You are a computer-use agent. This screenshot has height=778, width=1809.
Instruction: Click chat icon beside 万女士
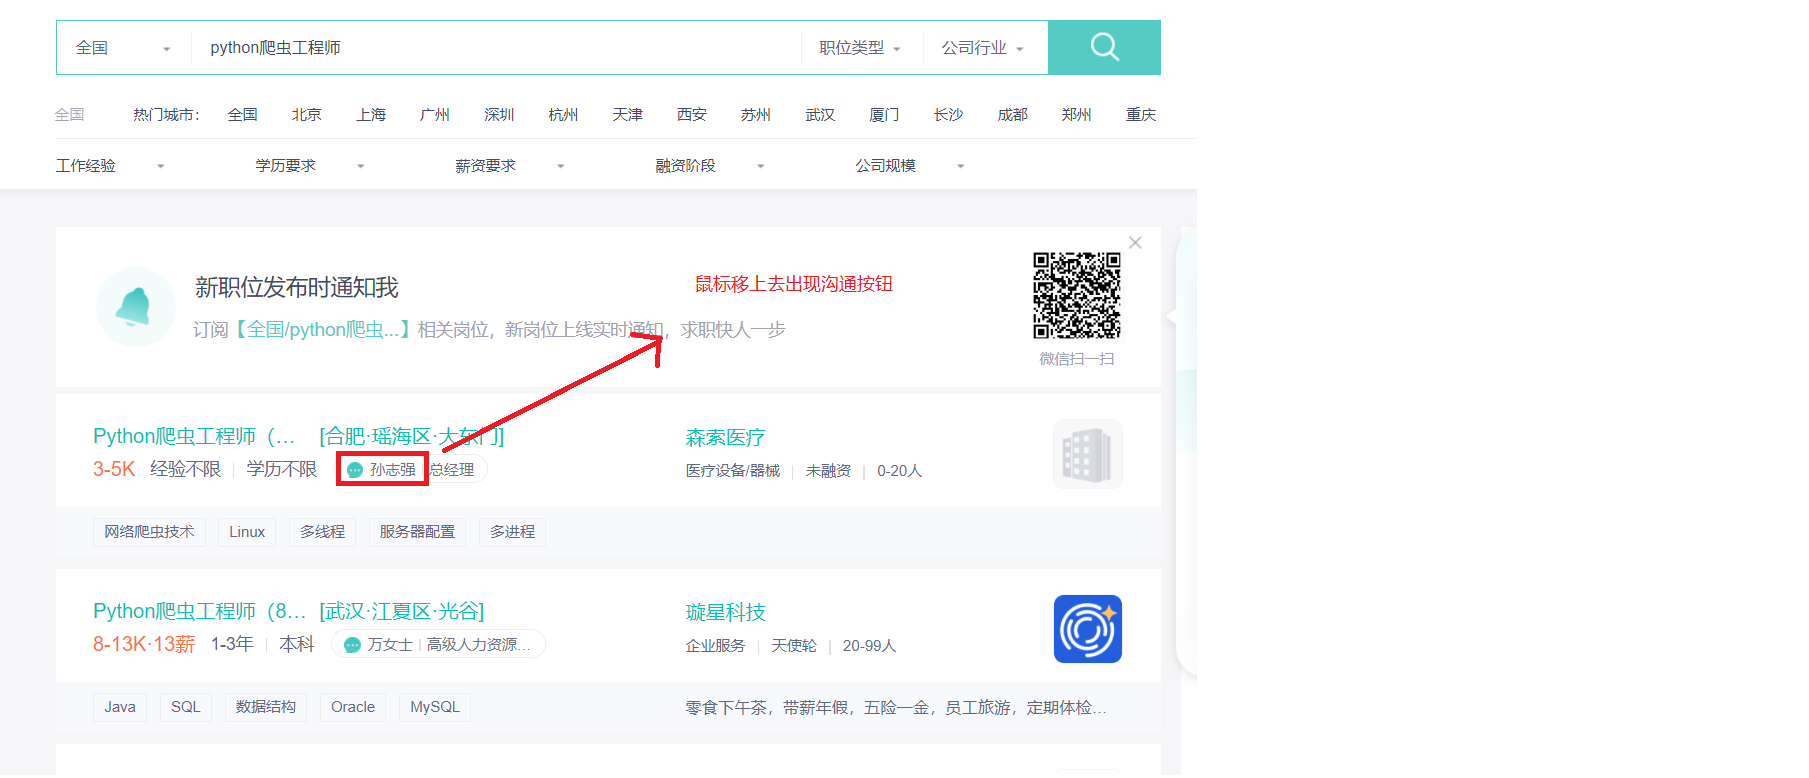[352, 645]
